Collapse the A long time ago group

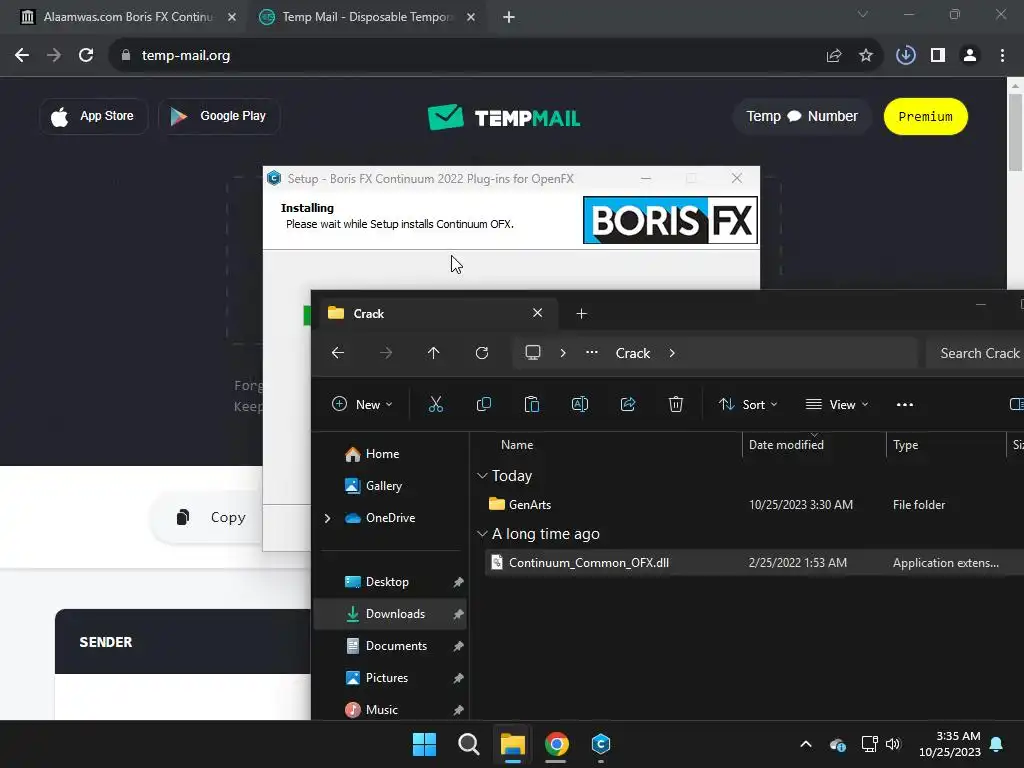pyautogui.click(x=482, y=534)
